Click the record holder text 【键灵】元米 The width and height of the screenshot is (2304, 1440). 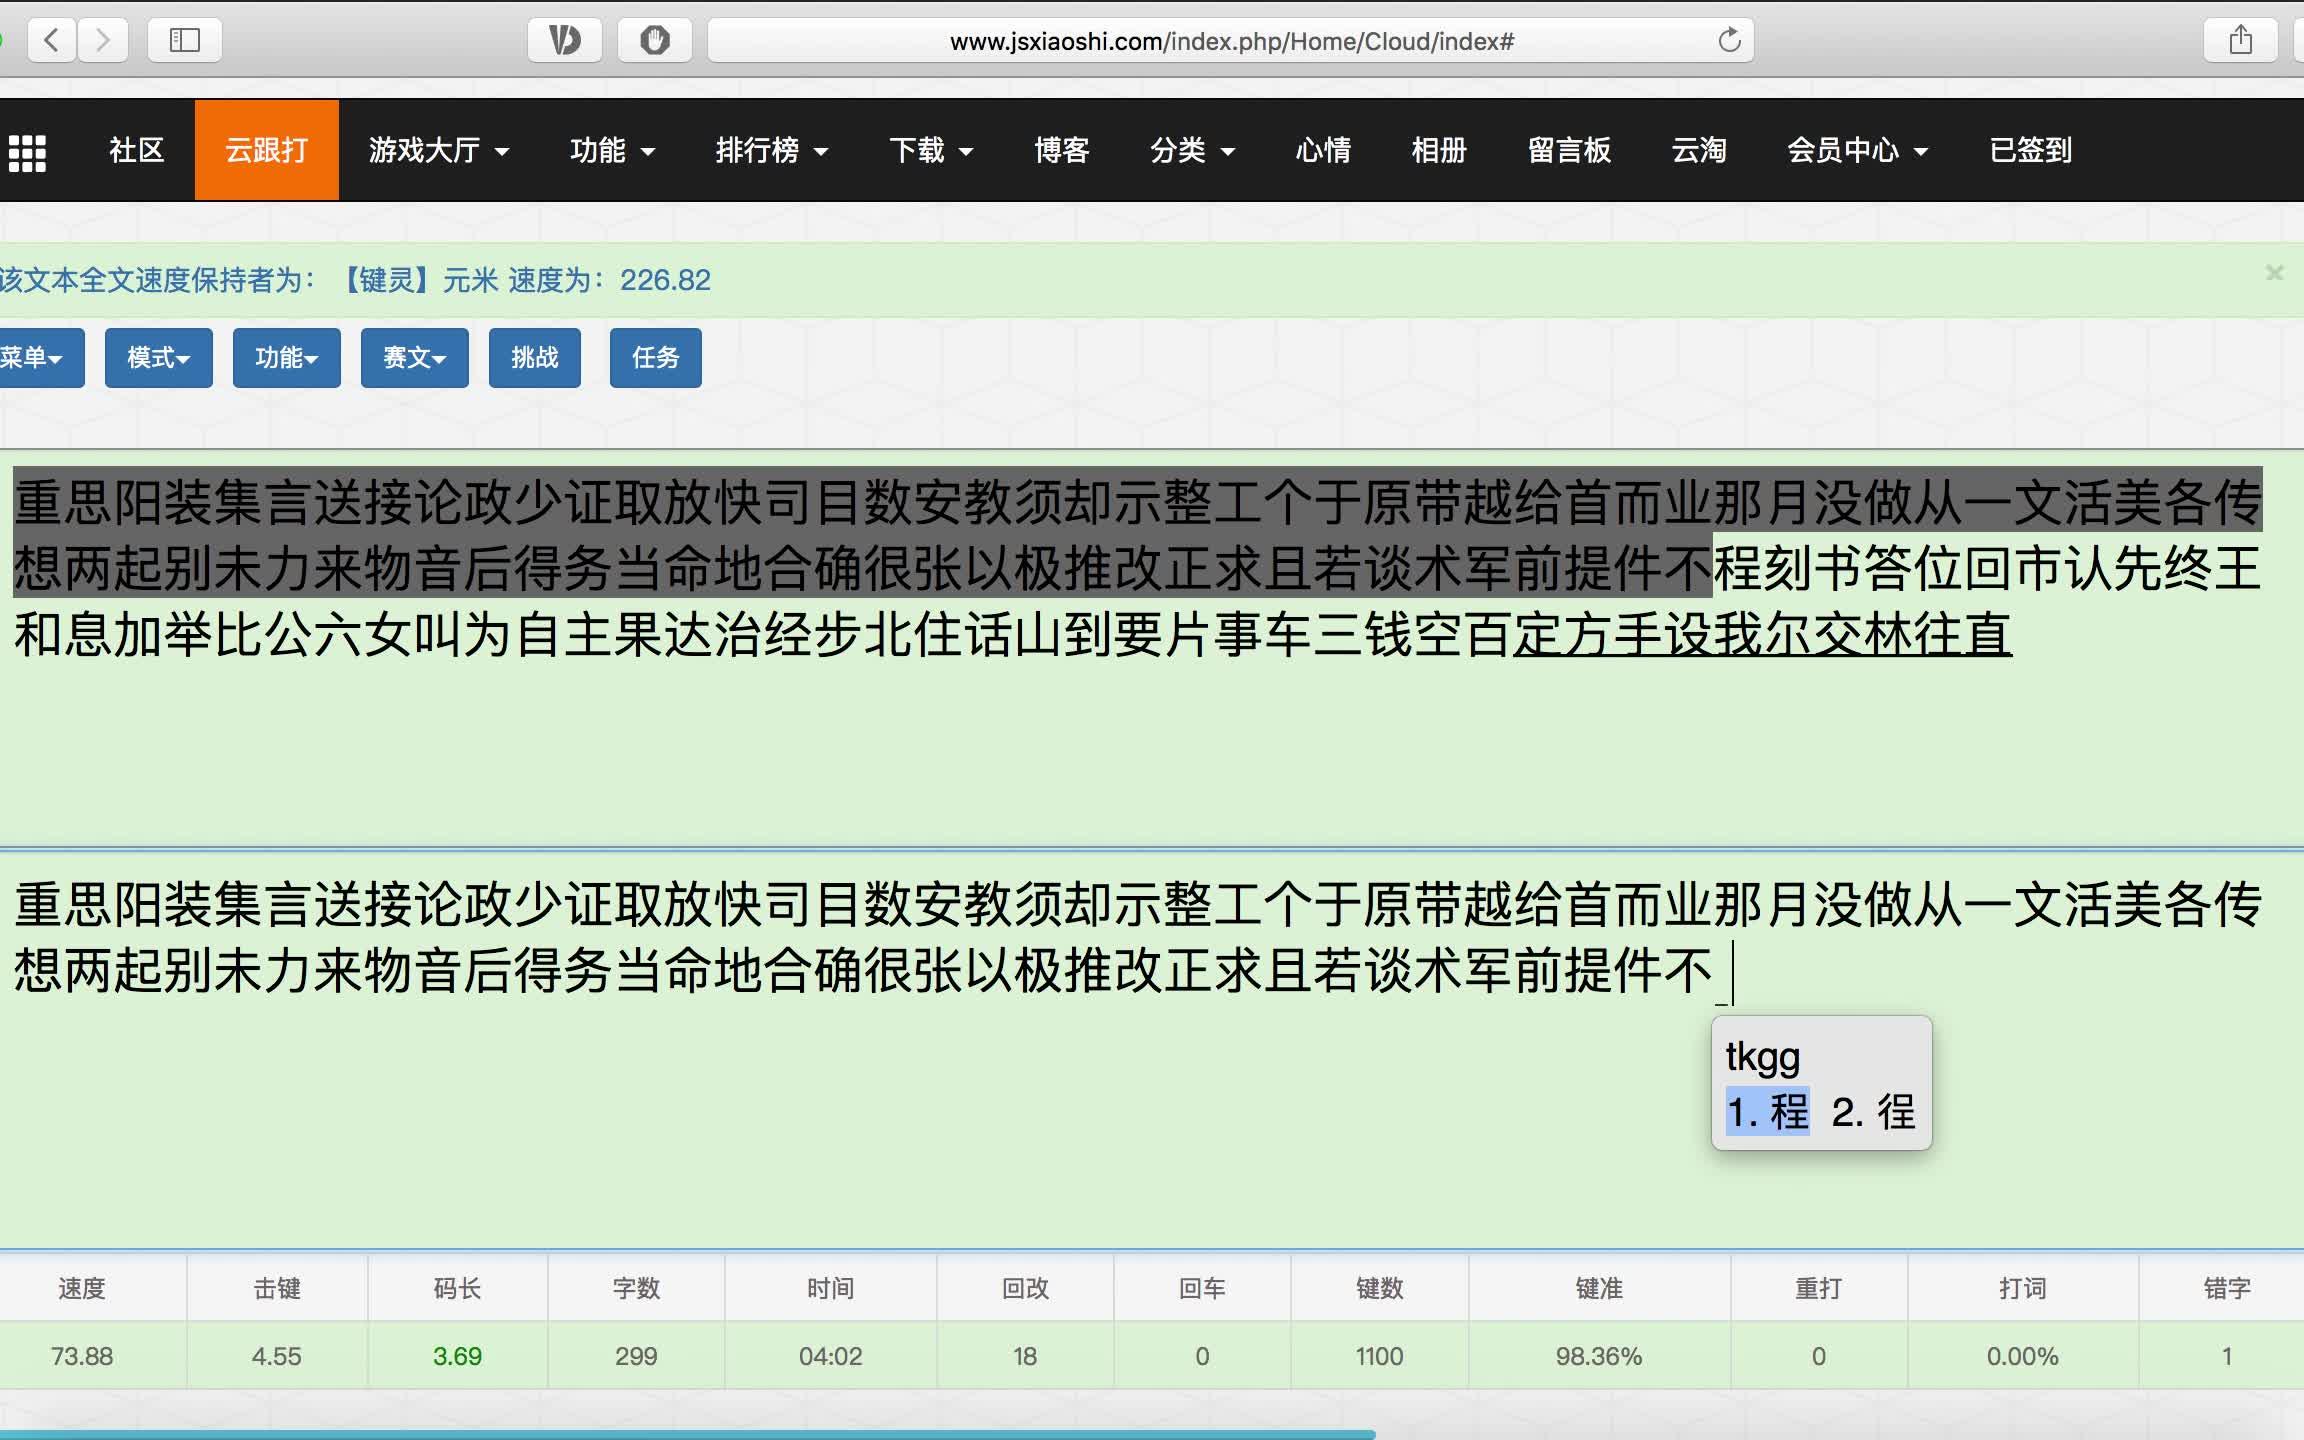click(420, 280)
